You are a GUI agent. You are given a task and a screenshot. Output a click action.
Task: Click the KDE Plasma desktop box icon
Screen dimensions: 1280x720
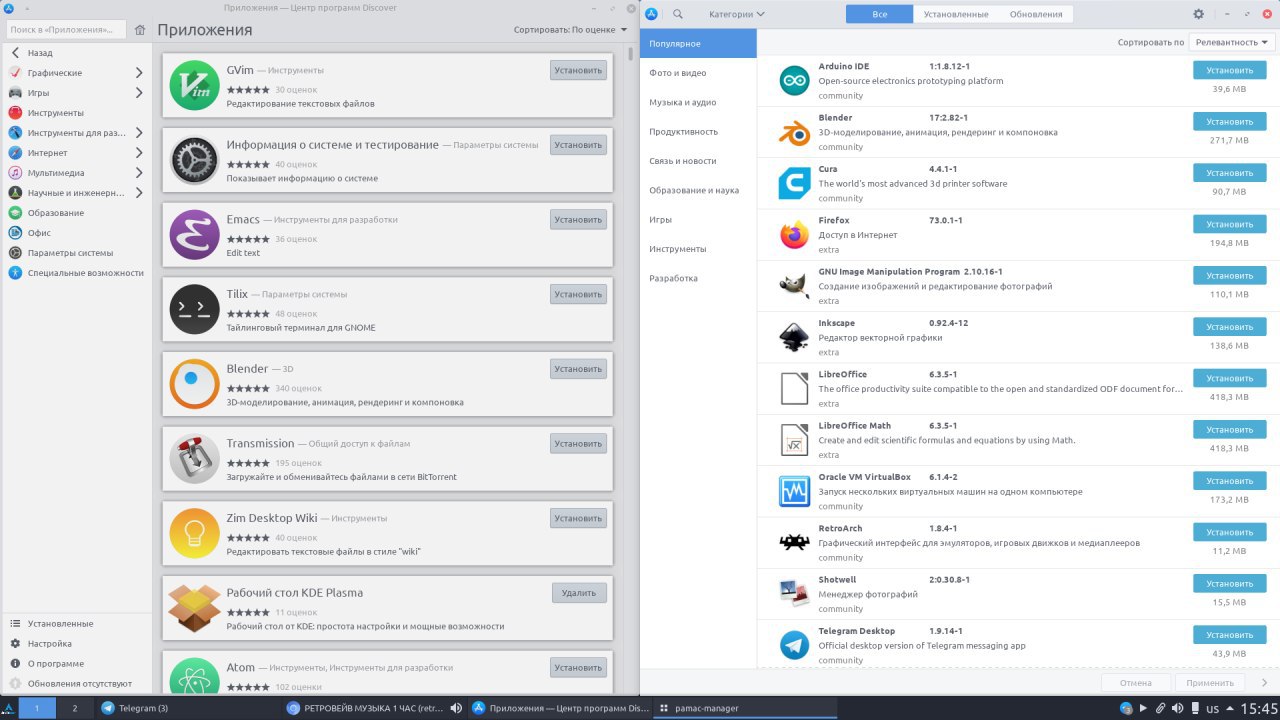[x=194, y=608]
